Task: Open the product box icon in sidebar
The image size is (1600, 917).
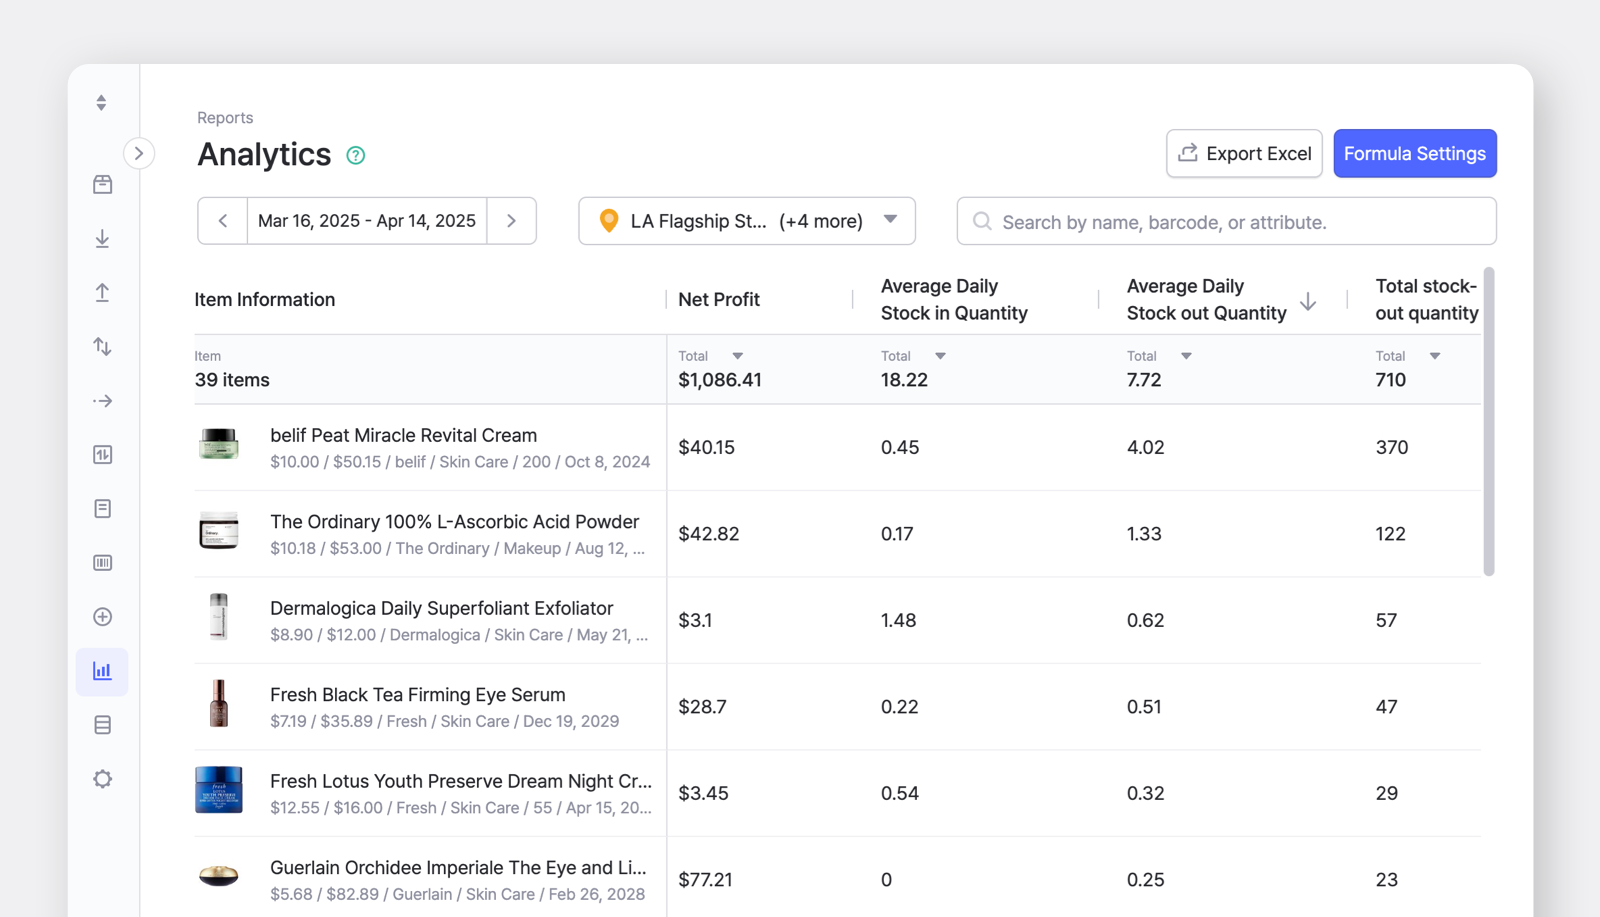Action: (102, 184)
